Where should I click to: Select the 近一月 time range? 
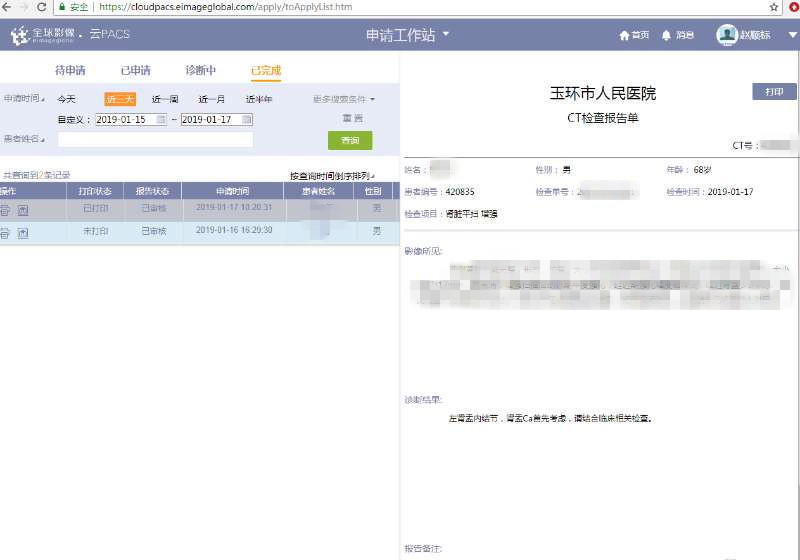212,99
